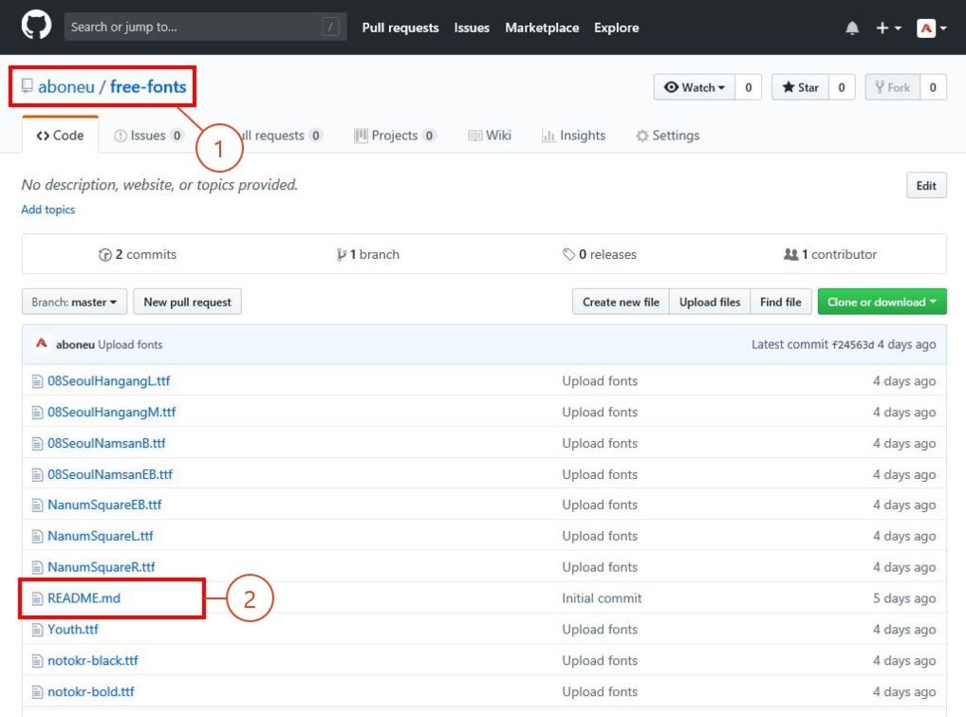Click the file icon beside 08SeoulNamsanB.ttf

[x=38, y=444]
